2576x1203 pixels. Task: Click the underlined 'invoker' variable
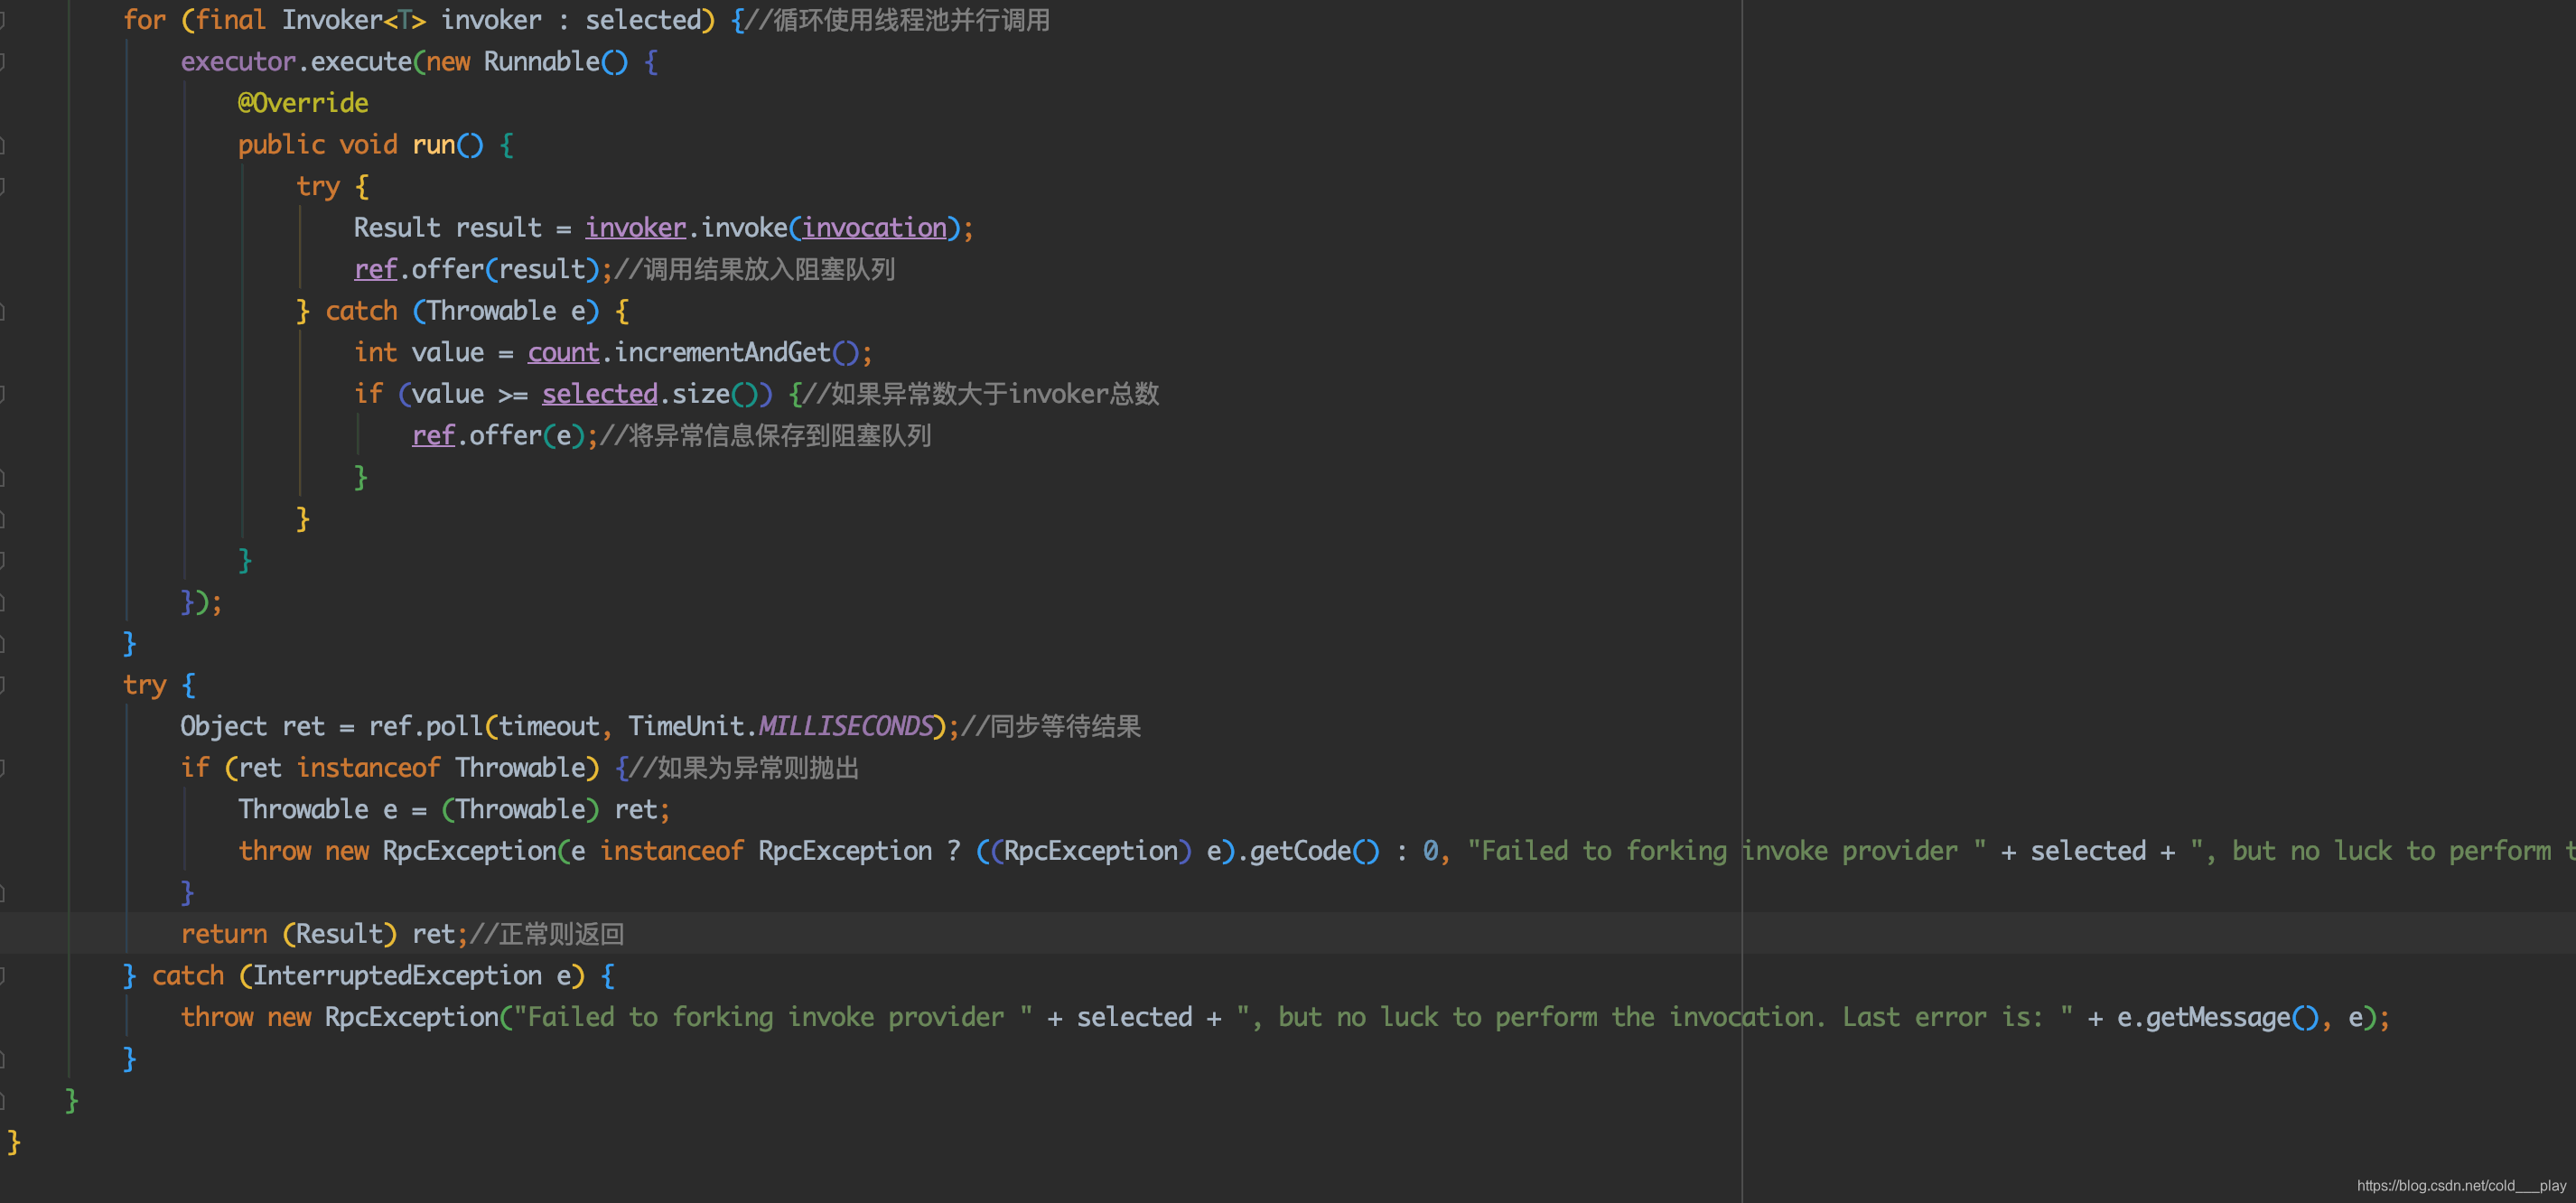635,228
